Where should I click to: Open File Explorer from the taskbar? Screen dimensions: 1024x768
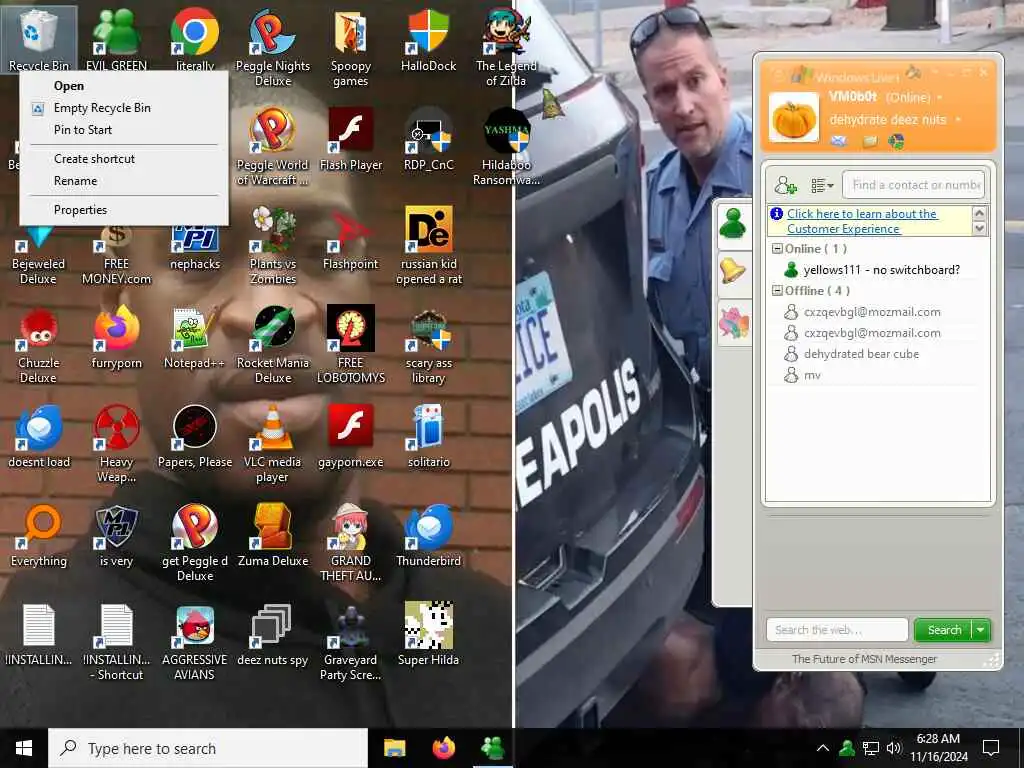pos(394,748)
